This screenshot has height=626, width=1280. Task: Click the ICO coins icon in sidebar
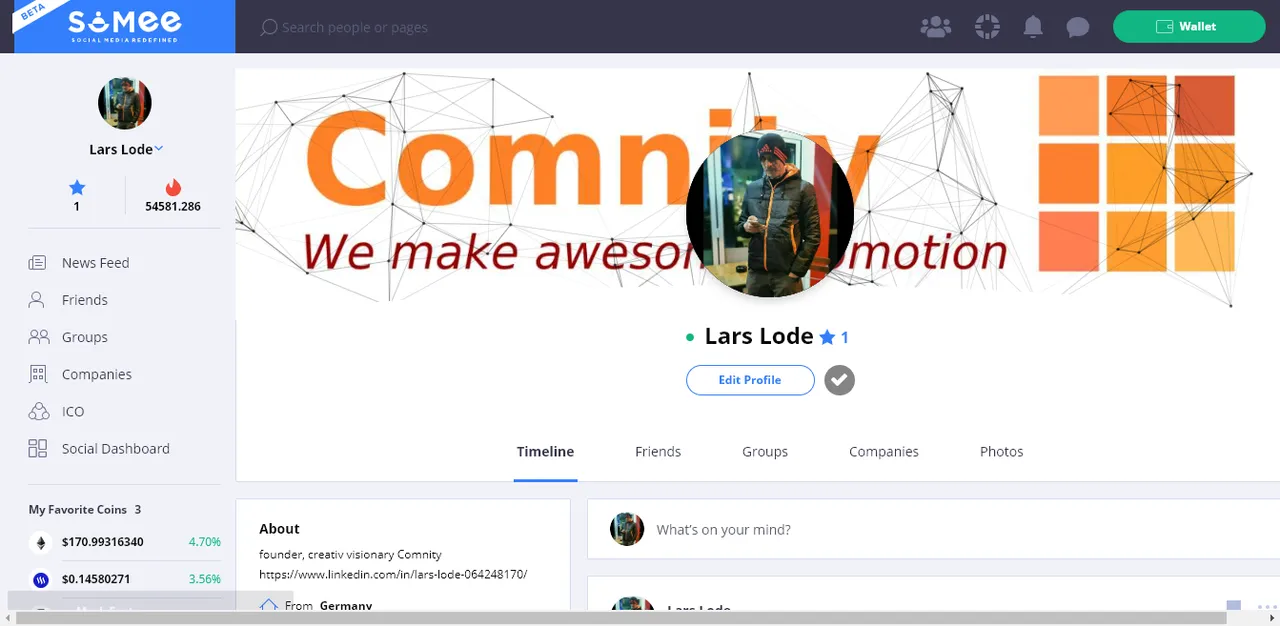pos(38,411)
